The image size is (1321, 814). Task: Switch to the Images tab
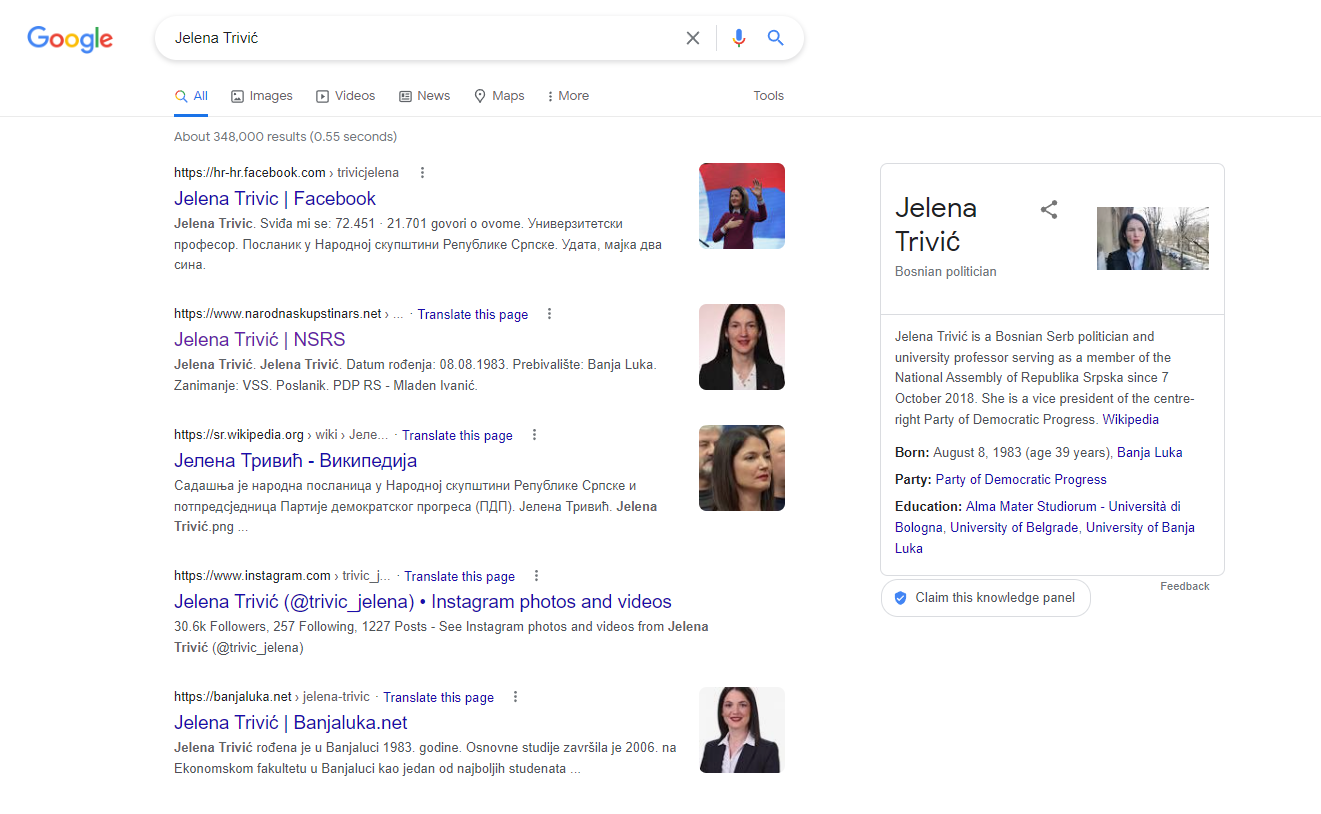(262, 96)
